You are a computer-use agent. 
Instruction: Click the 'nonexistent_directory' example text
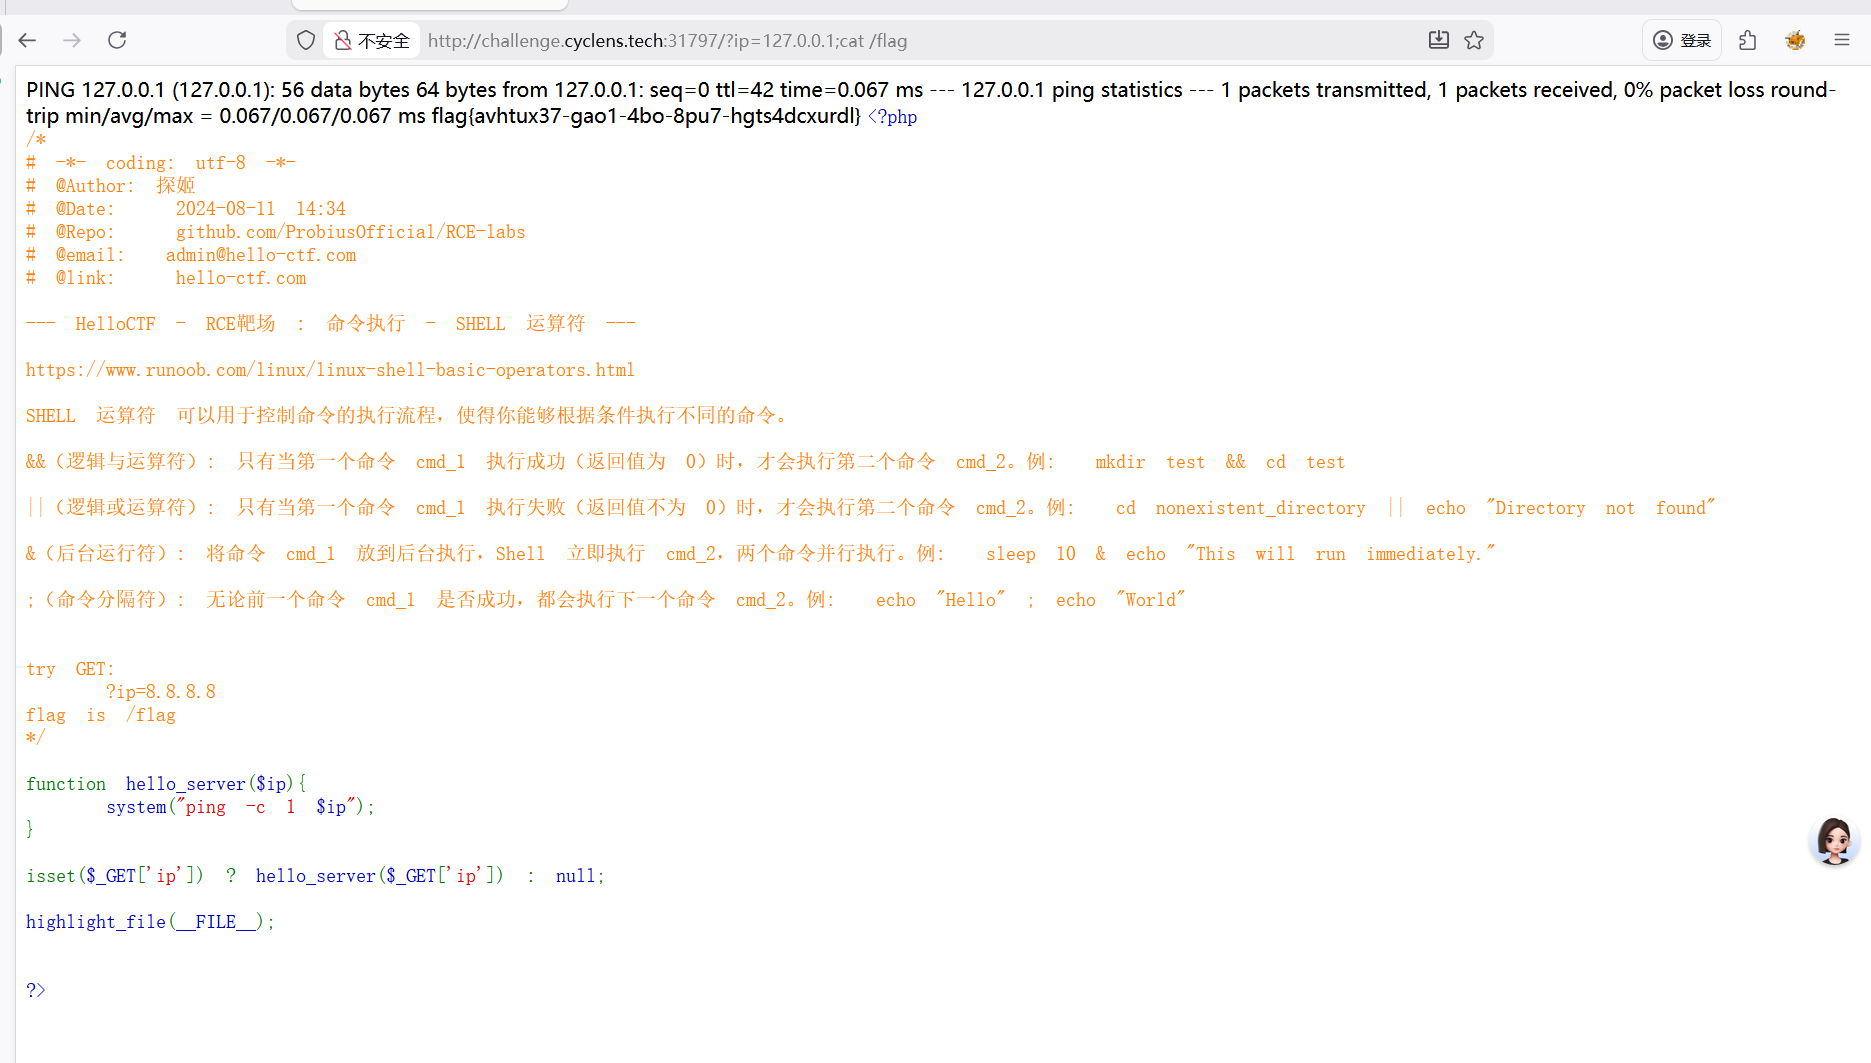pos(1260,508)
